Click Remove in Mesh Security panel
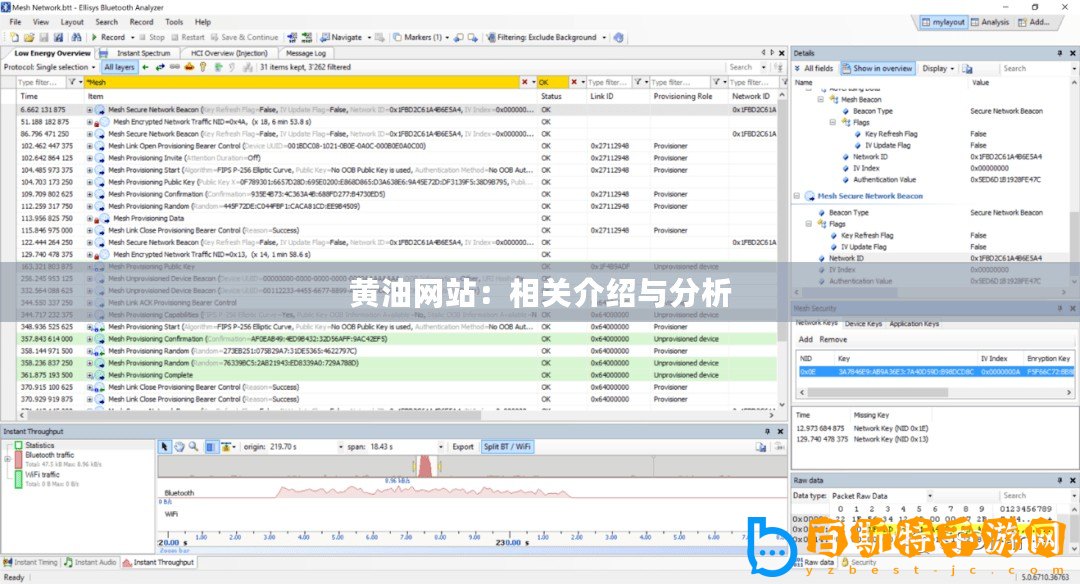The image size is (1080, 584). [x=833, y=340]
